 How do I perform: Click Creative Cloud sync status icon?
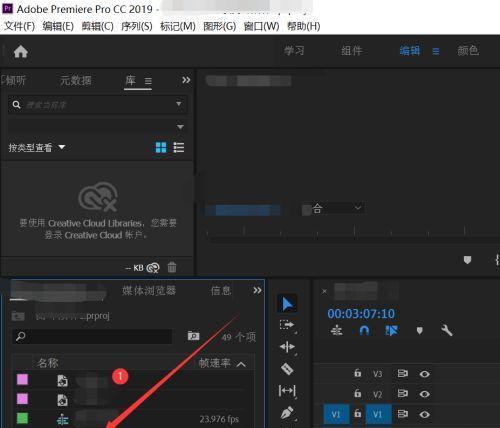click(153, 268)
